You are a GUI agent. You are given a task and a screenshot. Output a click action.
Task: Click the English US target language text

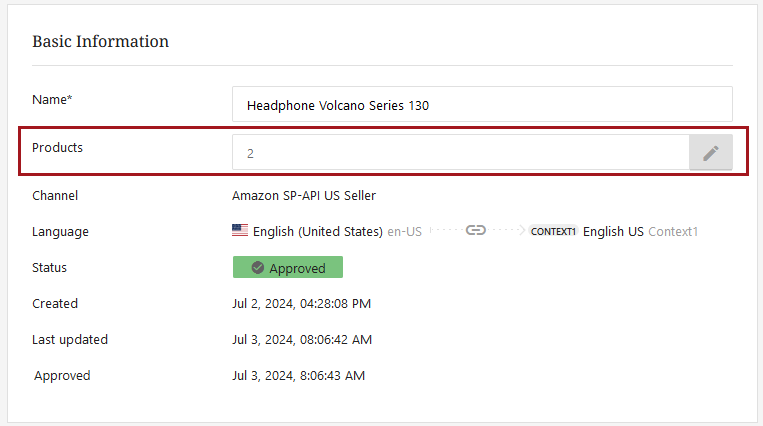[613, 231]
